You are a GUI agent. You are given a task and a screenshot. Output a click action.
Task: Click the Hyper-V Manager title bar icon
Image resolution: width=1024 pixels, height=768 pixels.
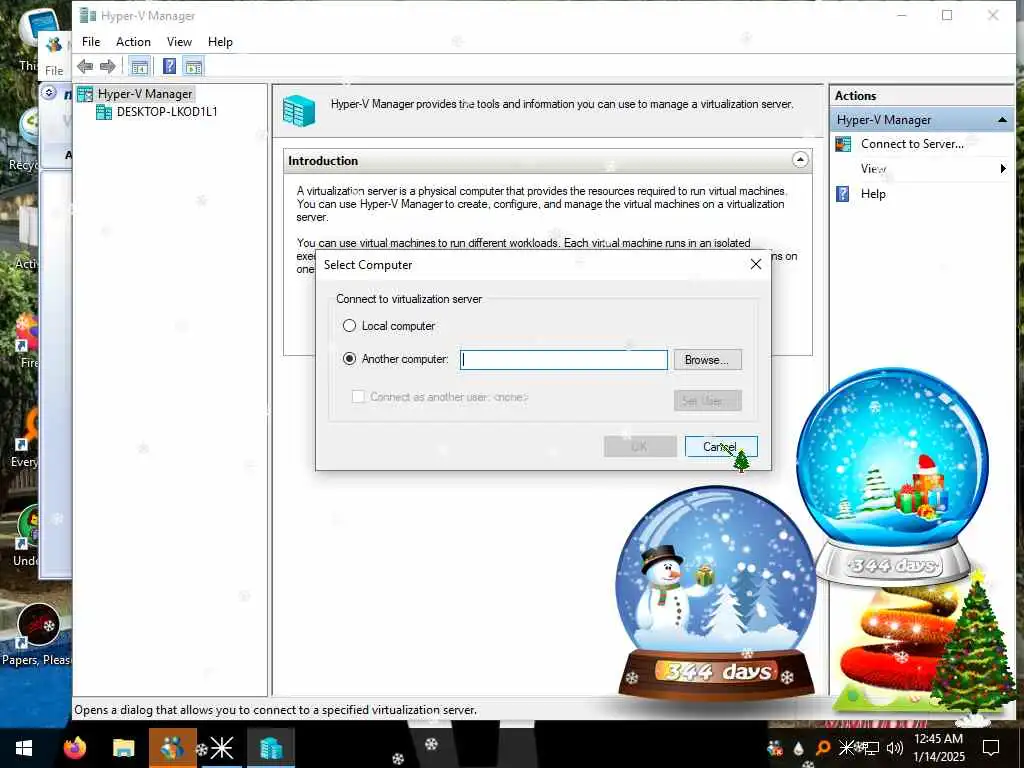click(x=88, y=15)
